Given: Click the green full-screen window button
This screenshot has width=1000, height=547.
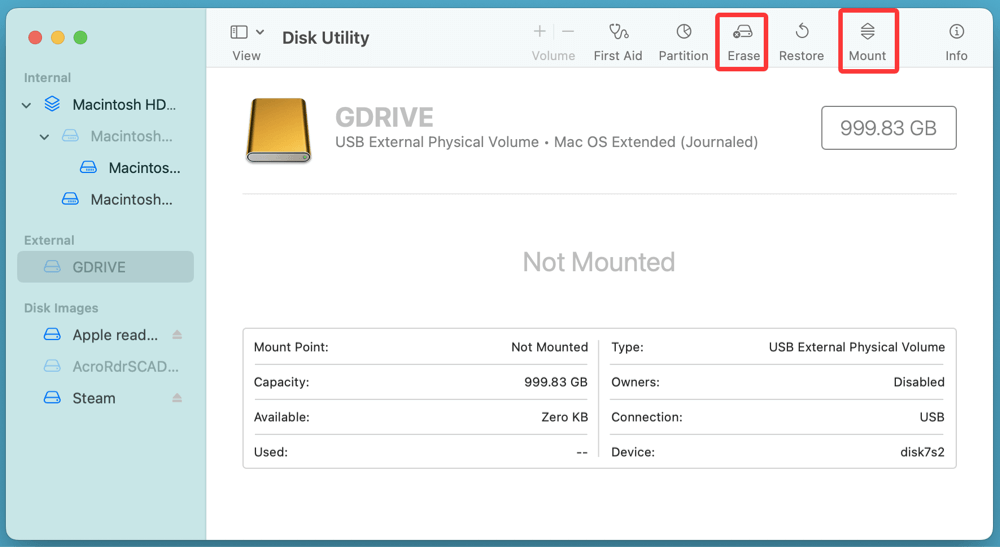Looking at the screenshot, I should [x=80, y=38].
